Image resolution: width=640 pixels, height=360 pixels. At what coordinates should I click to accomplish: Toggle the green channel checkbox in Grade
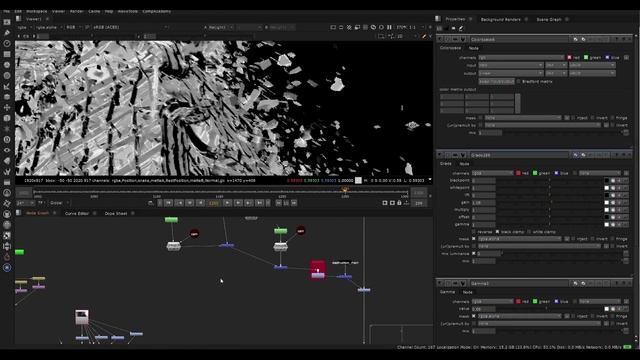535,173
